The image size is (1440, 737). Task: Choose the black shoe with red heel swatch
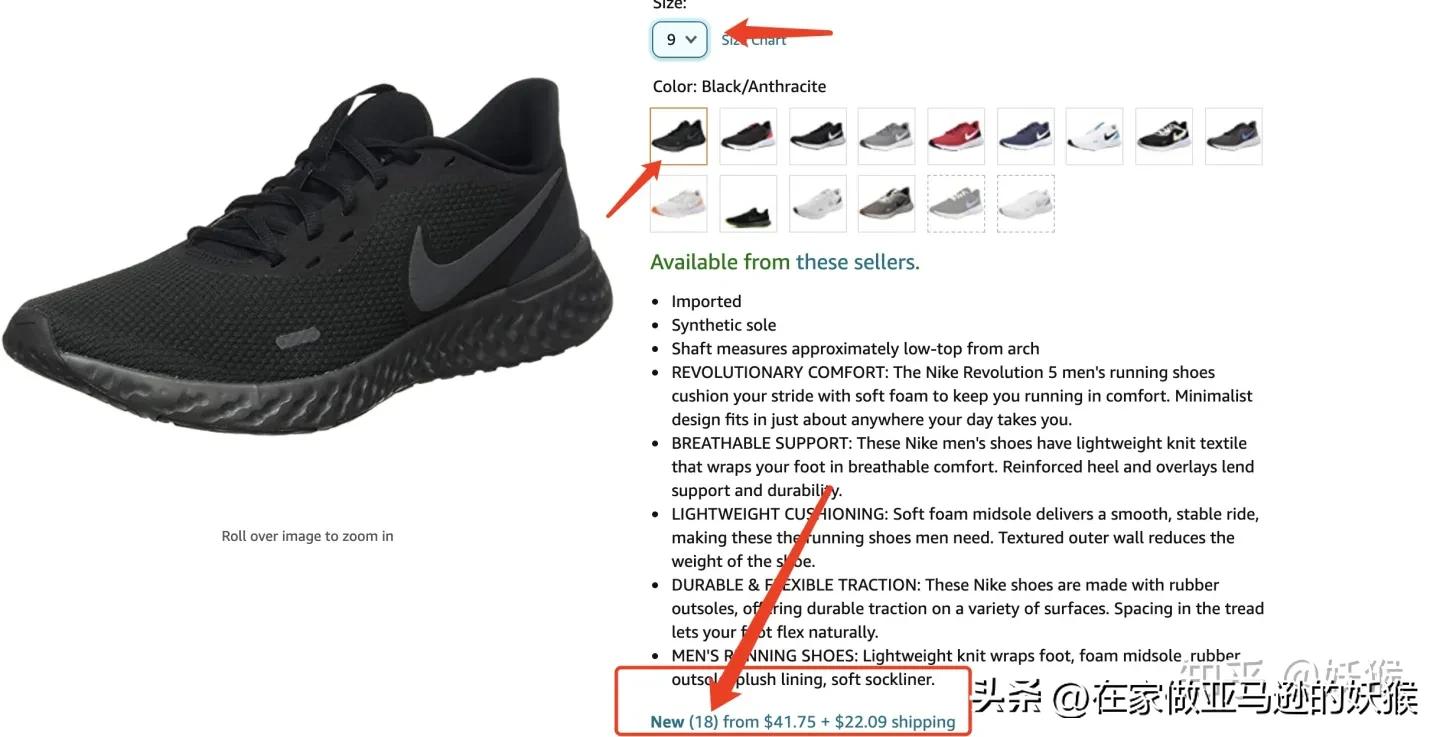(x=748, y=136)
